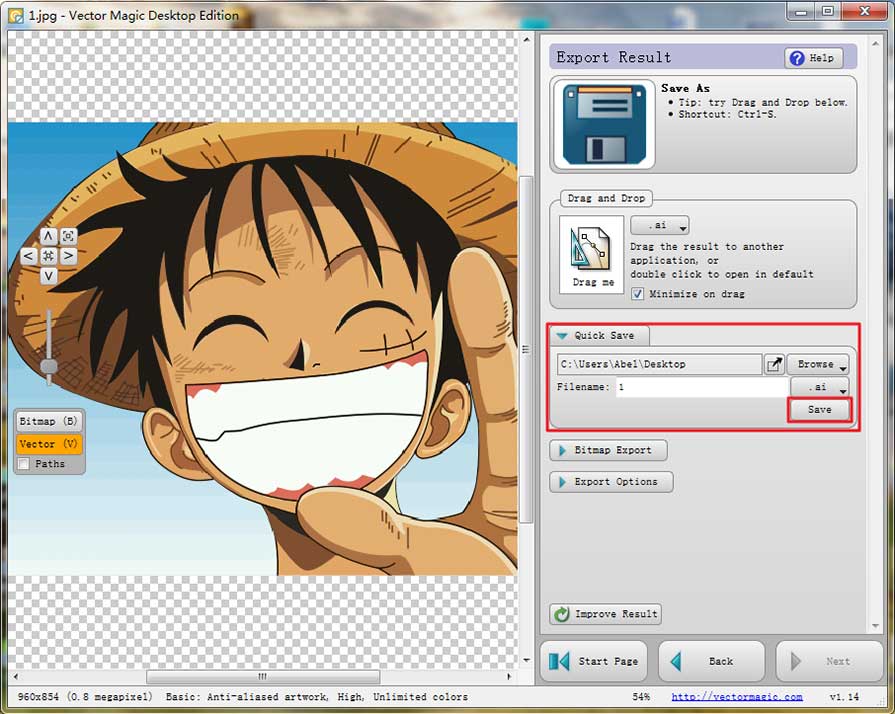The image size is (895, 714).
Task: Click the pan up arrow button
Action: (x=48, y=236)
